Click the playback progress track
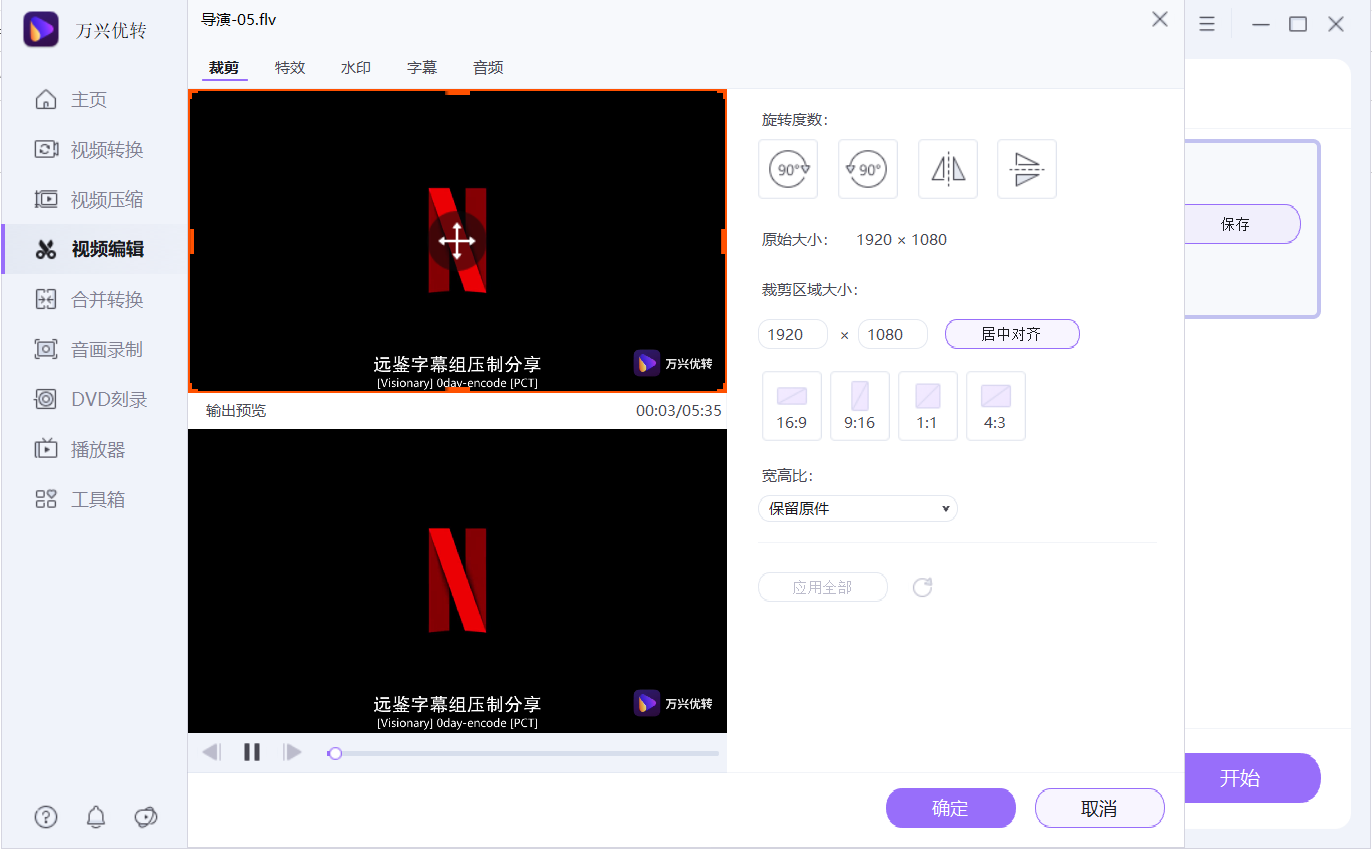1372x849 pixels. [x=523, y=753]
